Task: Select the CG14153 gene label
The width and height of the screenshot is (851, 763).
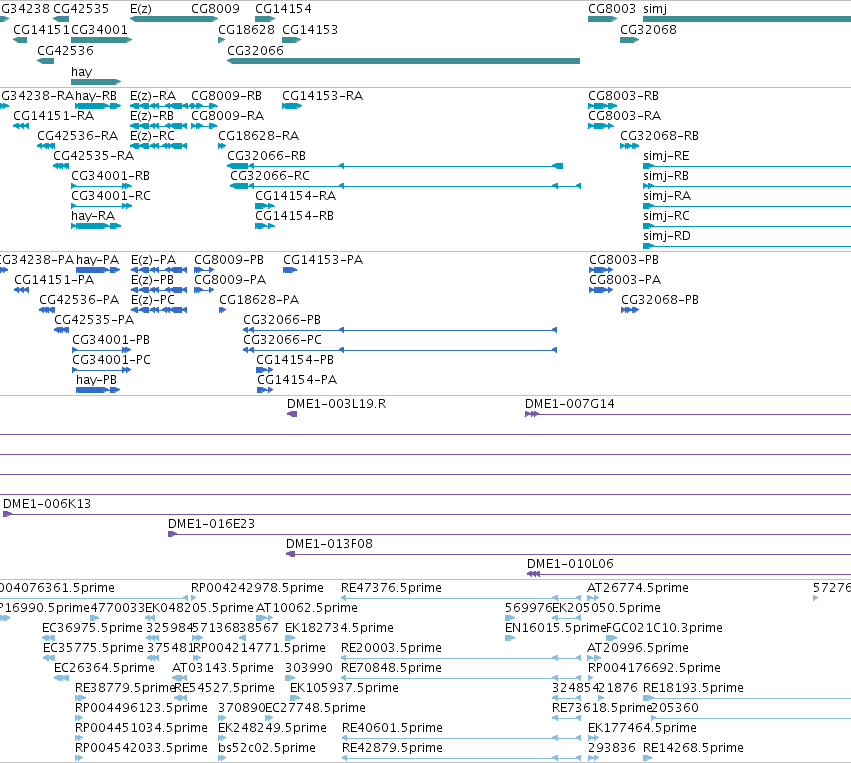Action: (x=310, y=30)
